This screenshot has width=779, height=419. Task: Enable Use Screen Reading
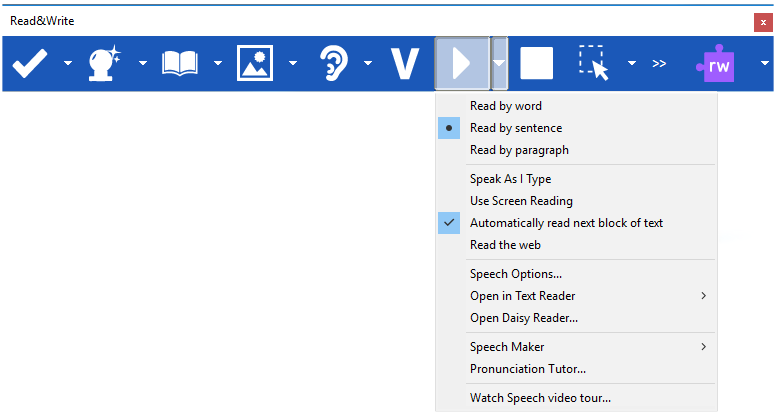pyautogui.click(x=576, y=201)
